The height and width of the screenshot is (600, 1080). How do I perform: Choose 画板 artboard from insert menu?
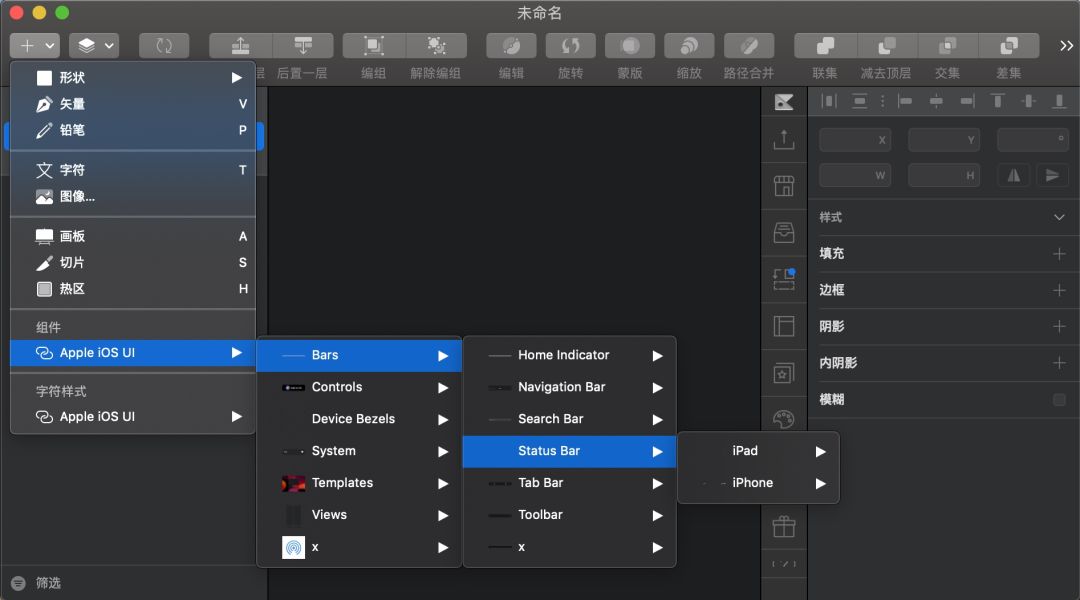pyautogui.click(x=133, y=236)
